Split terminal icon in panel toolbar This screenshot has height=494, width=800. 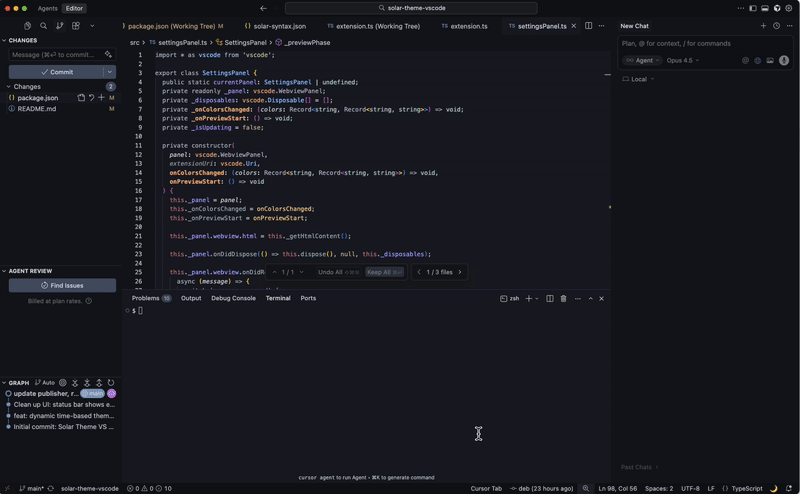(549, 299)
